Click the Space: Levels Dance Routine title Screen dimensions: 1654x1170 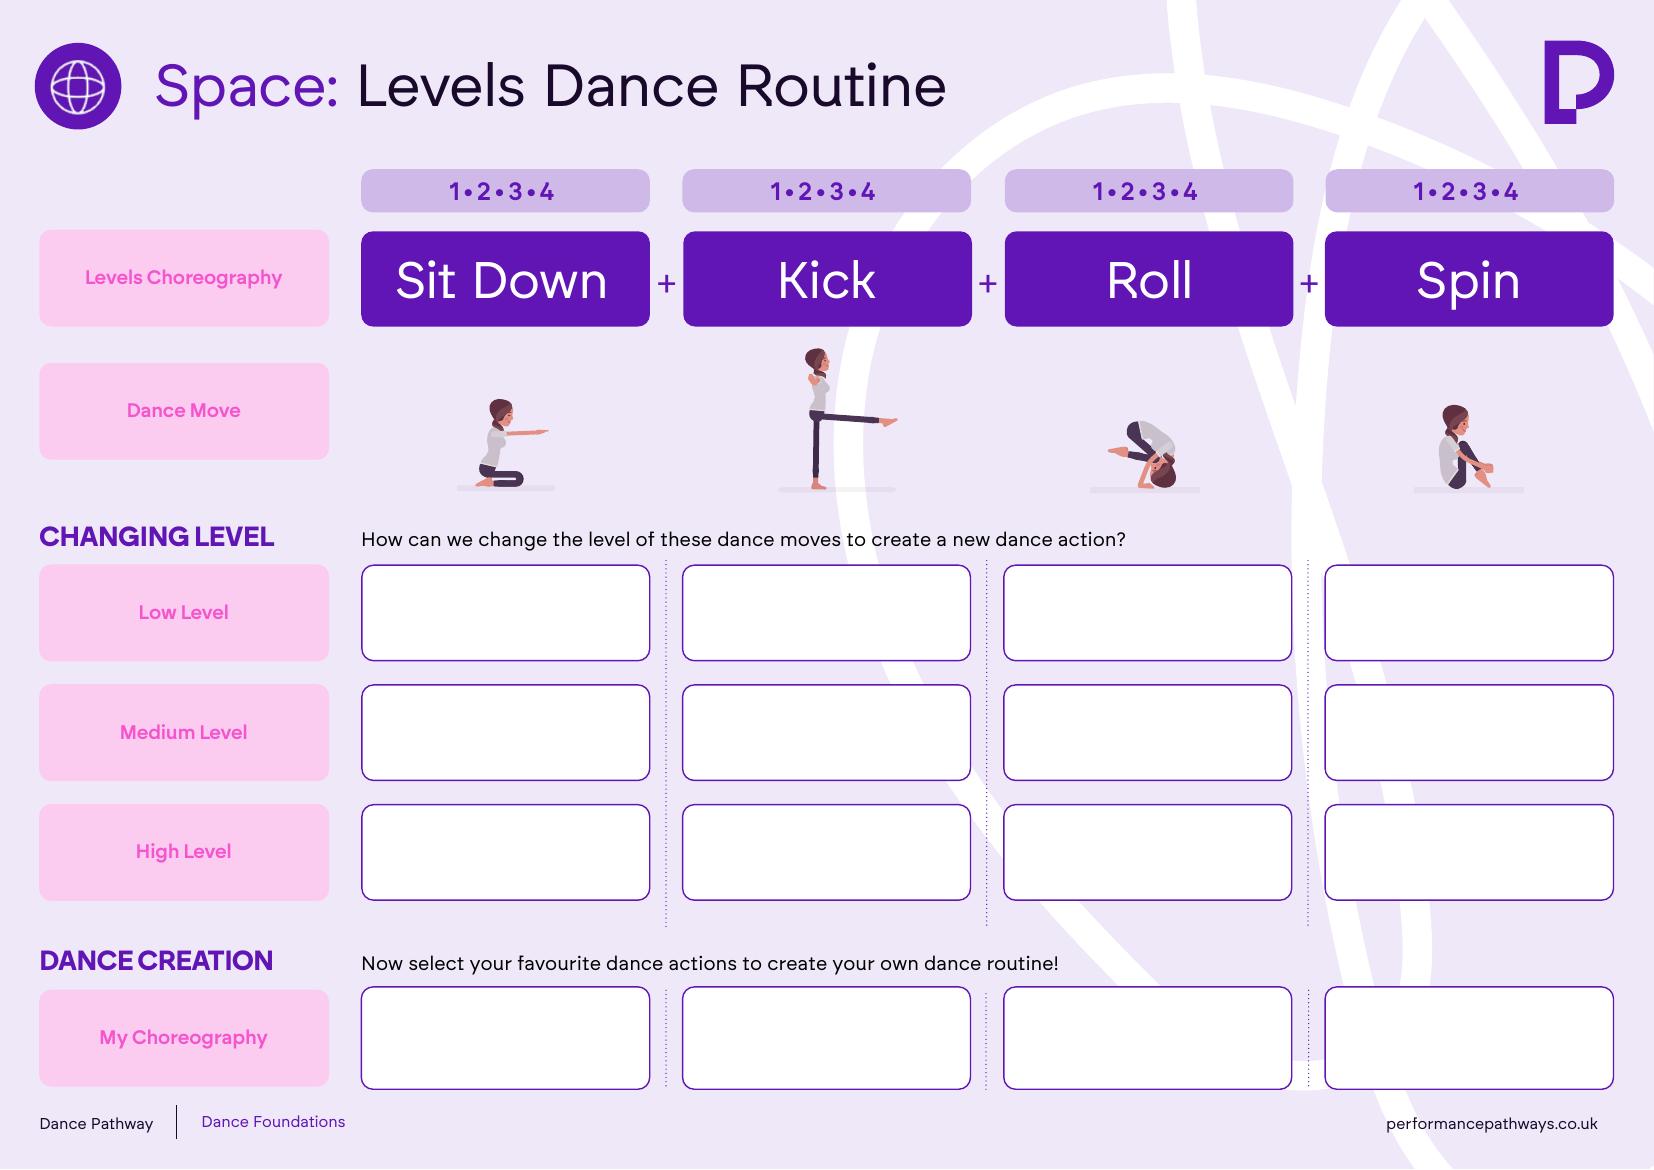551,86
